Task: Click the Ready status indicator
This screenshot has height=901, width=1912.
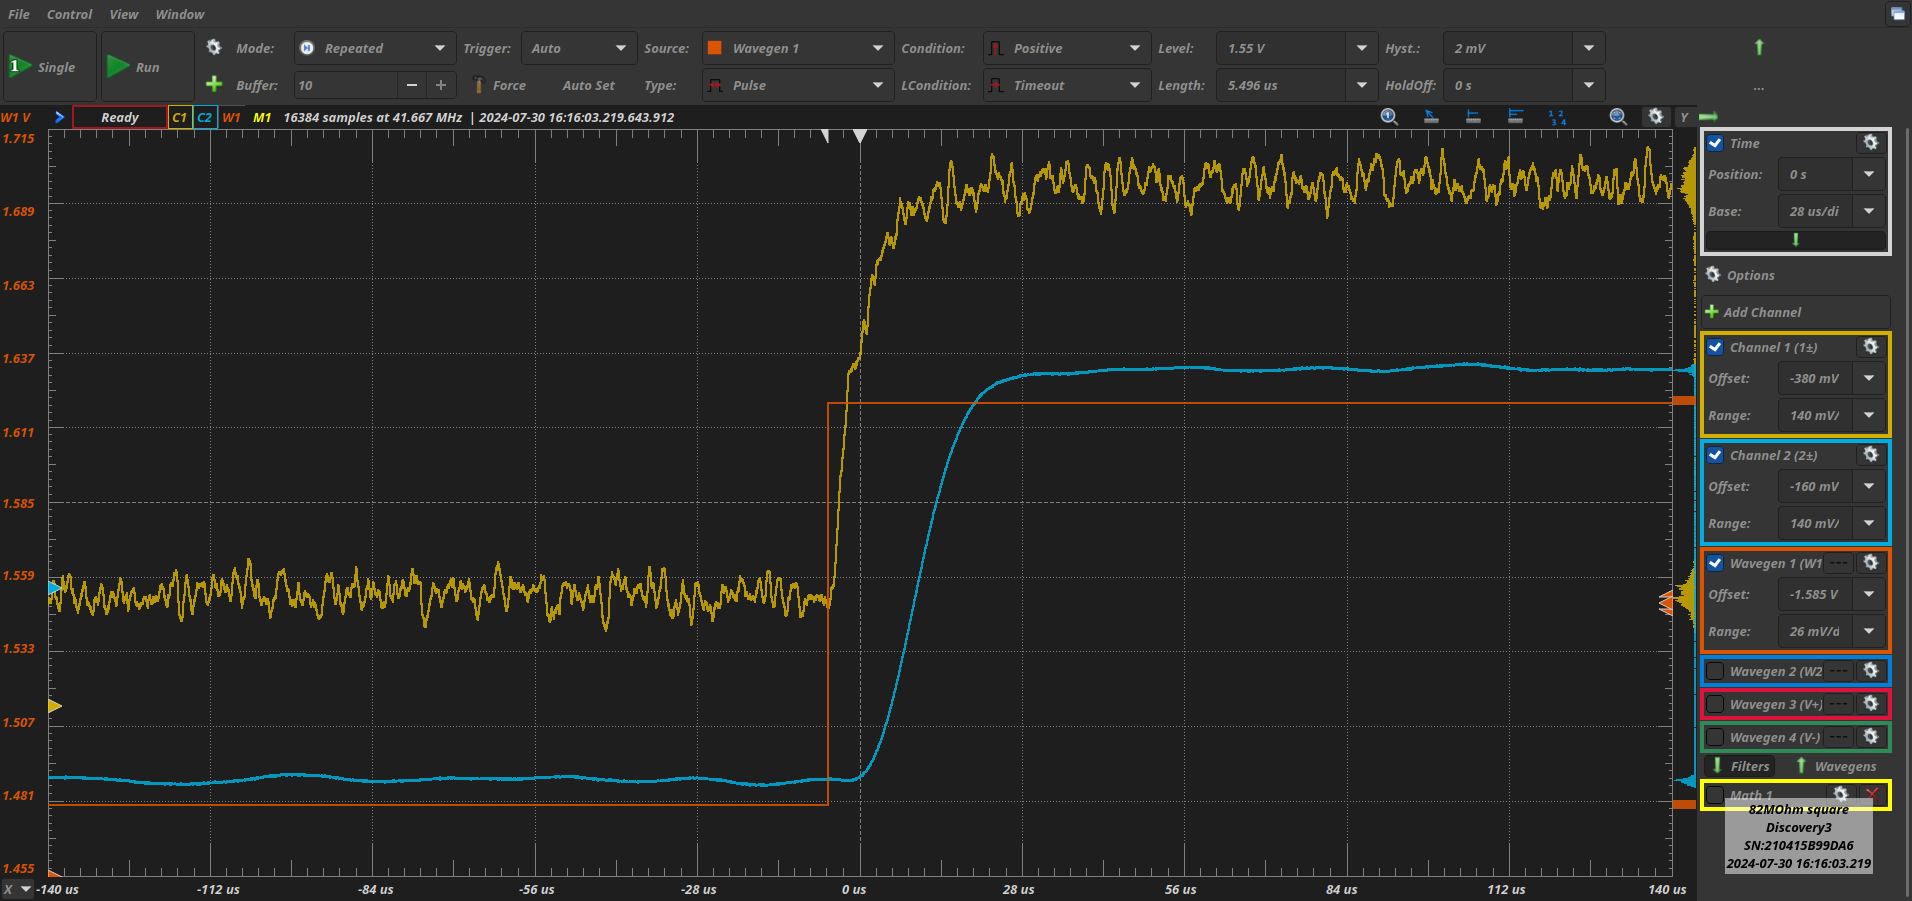Action: (x=120, y=117)
